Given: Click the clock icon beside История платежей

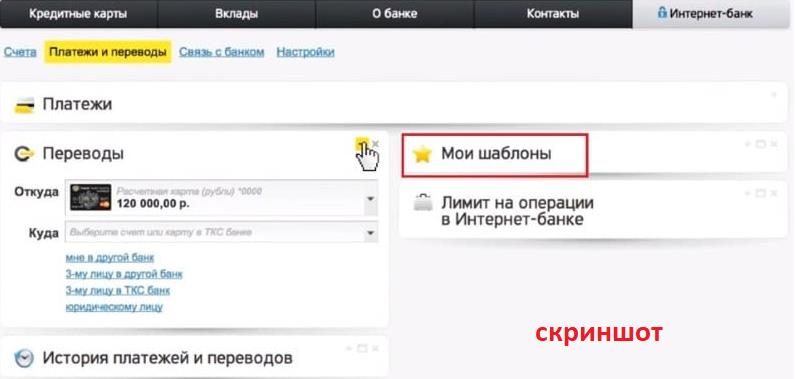Looking at the screenshot, I should 24,359.
